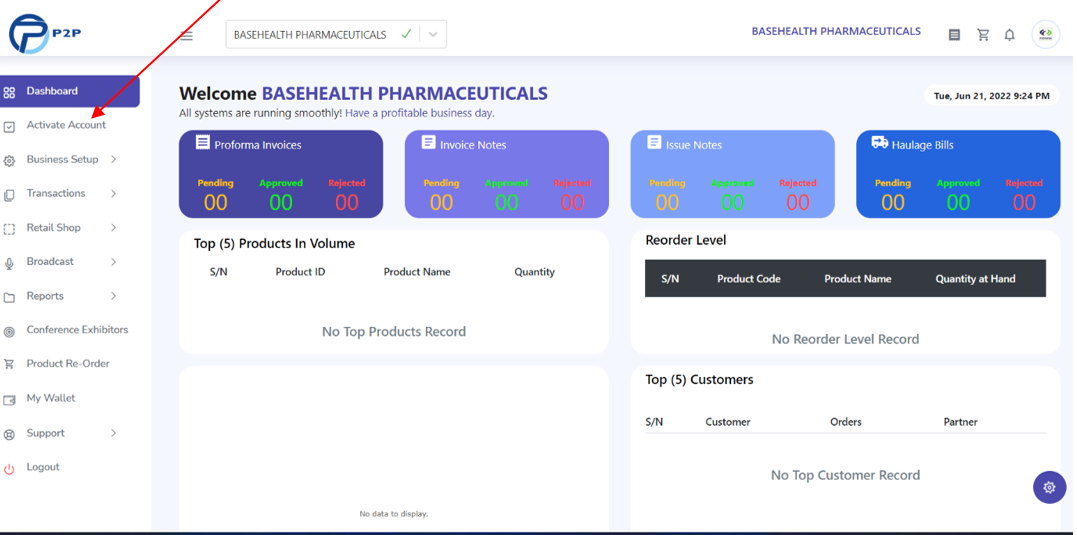Open the user profile avatar
The image size is (1077, 535).
coord(1045,34)
